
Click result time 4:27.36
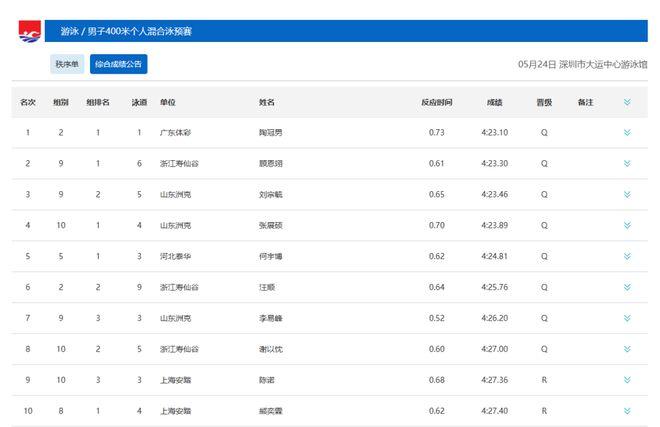pos(495,380)
